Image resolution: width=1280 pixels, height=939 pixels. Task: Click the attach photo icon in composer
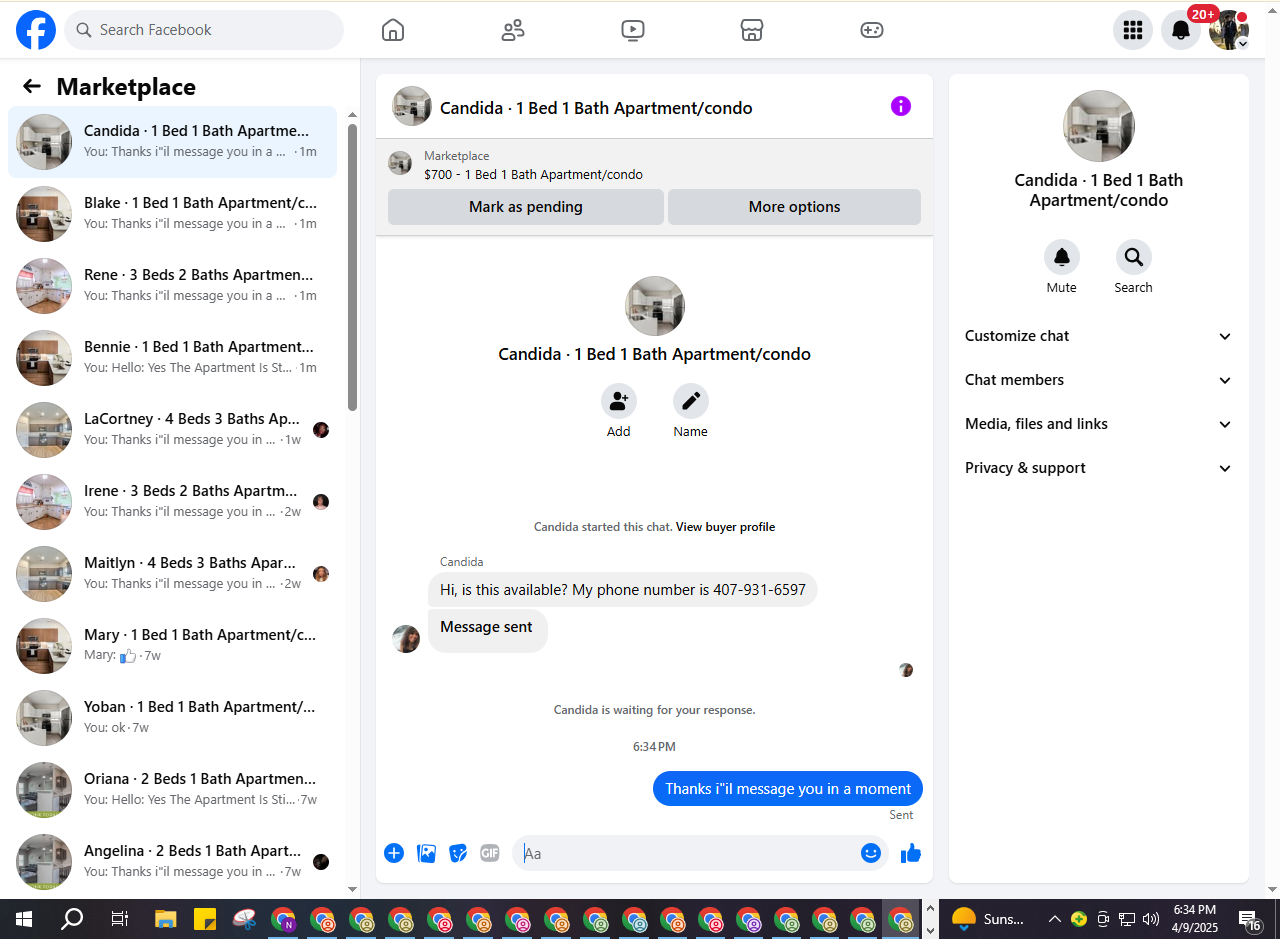[426, 853]
